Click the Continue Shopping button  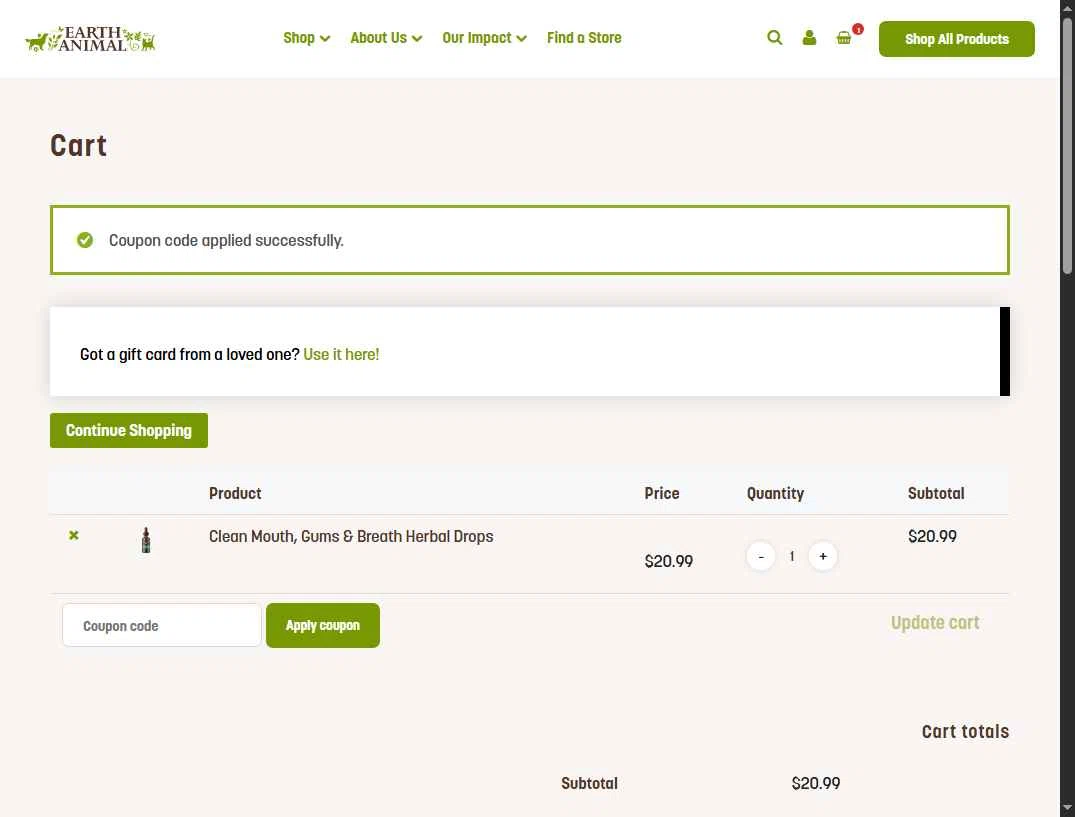(129, 430)
